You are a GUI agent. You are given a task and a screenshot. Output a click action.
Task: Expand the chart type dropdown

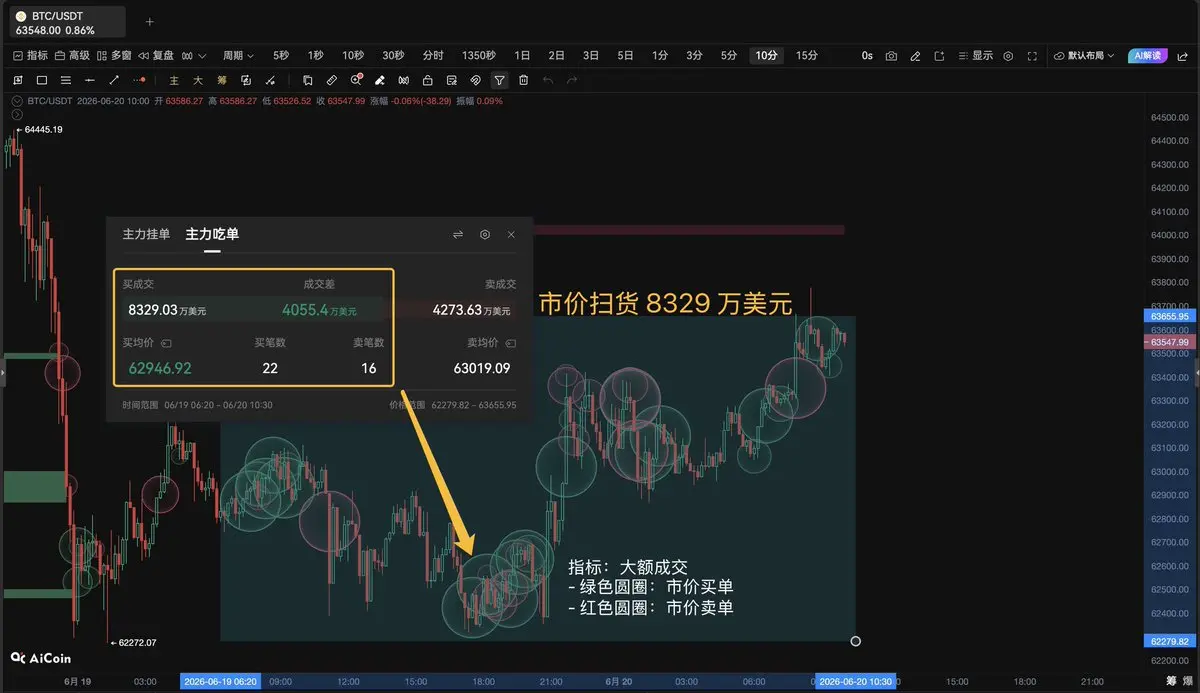(x=193, y=56)
